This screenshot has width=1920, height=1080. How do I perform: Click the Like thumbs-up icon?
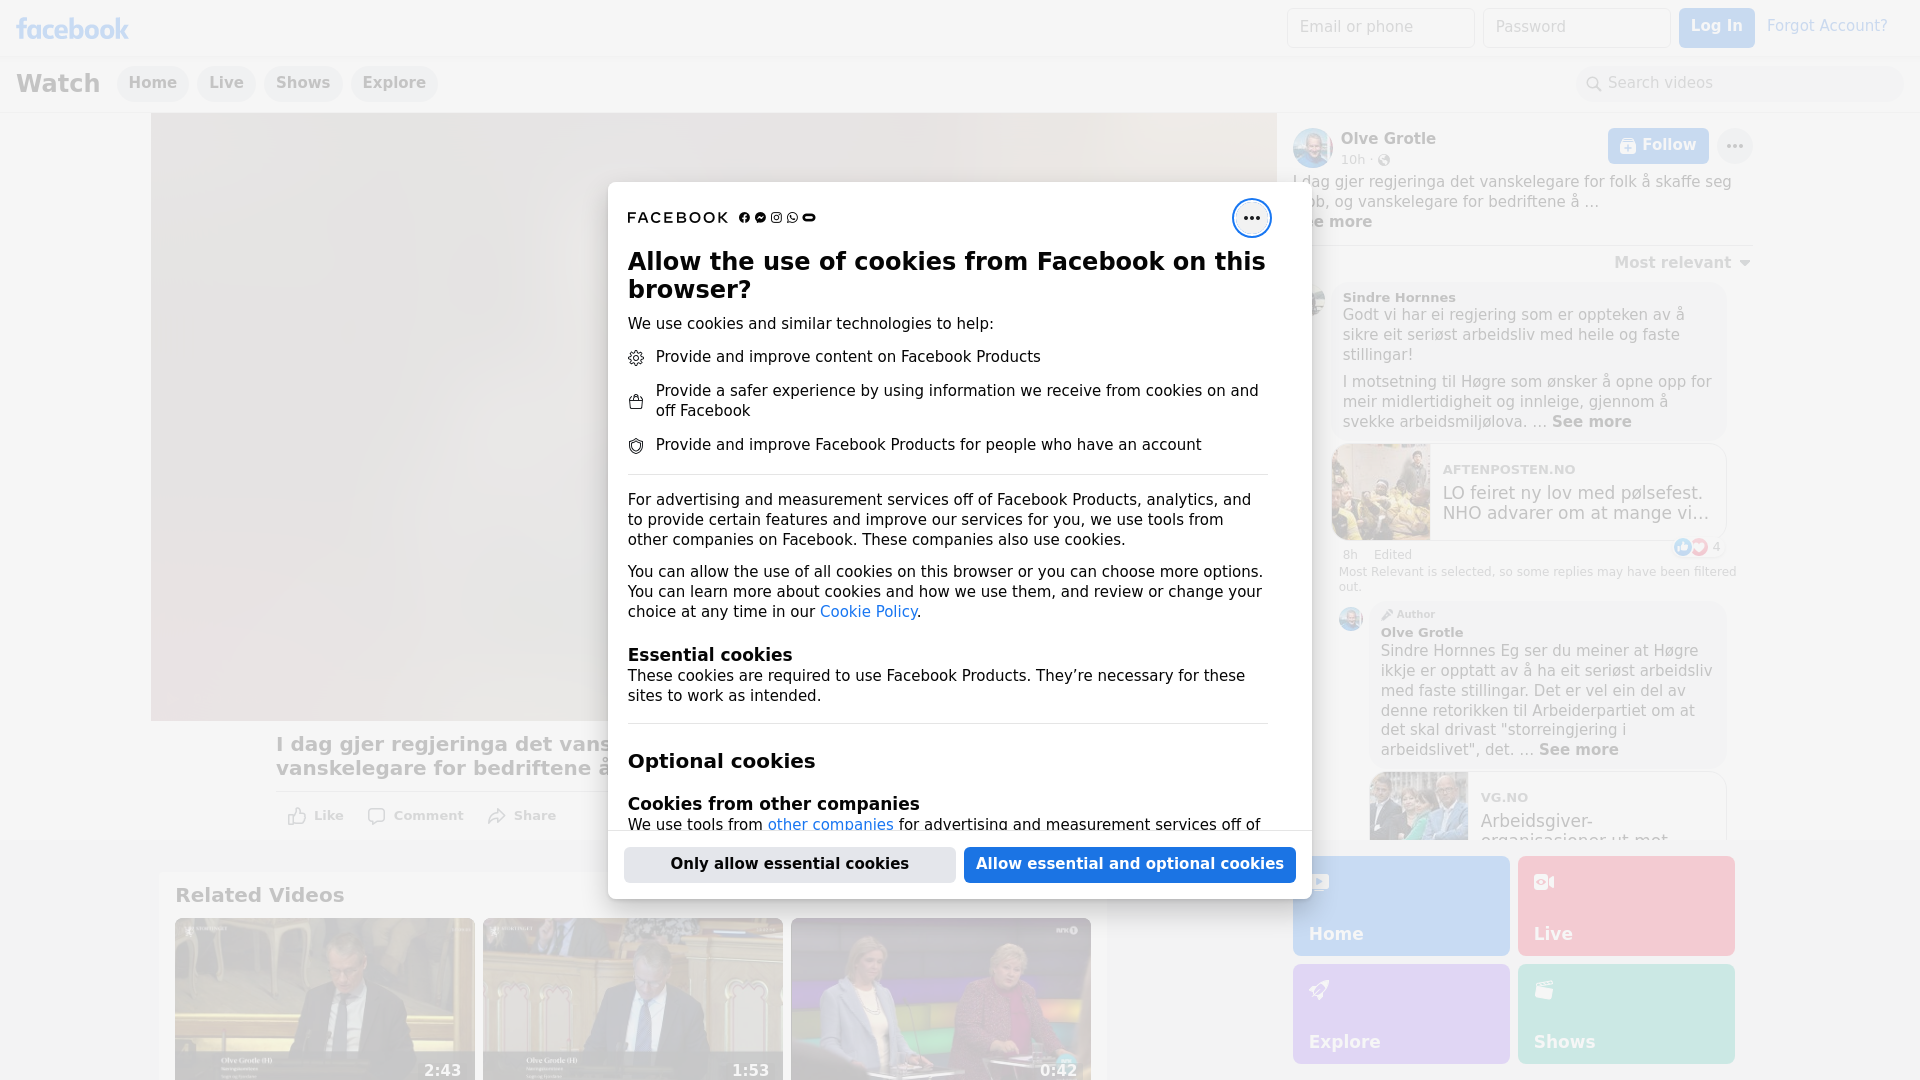pyautogui.click(x=297, y=816)
